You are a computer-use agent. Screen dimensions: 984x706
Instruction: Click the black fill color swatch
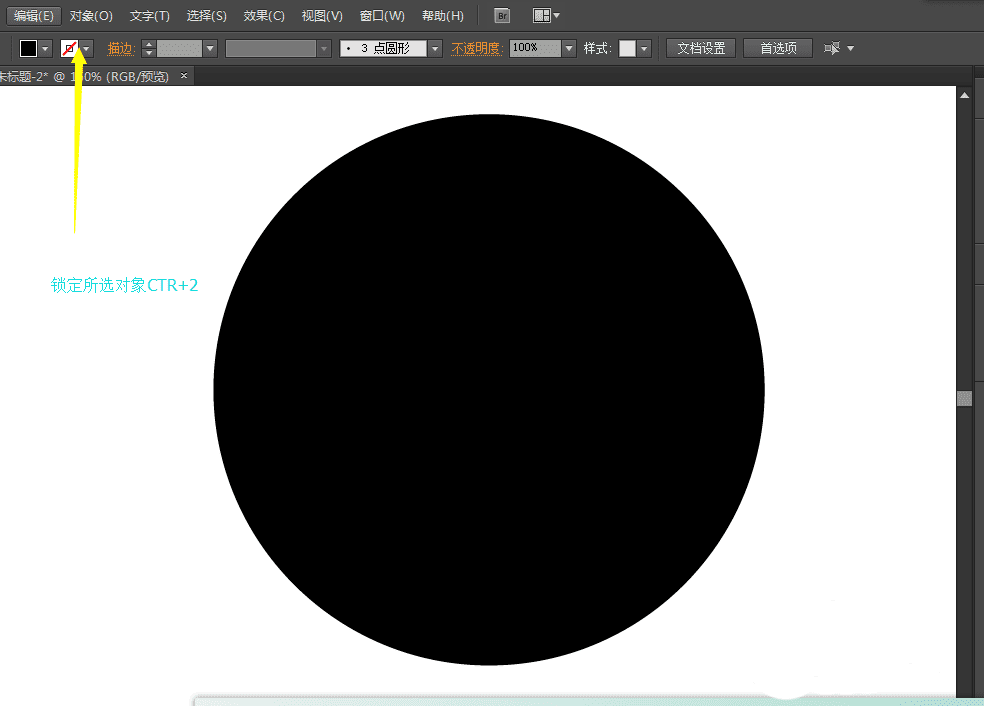28,48
